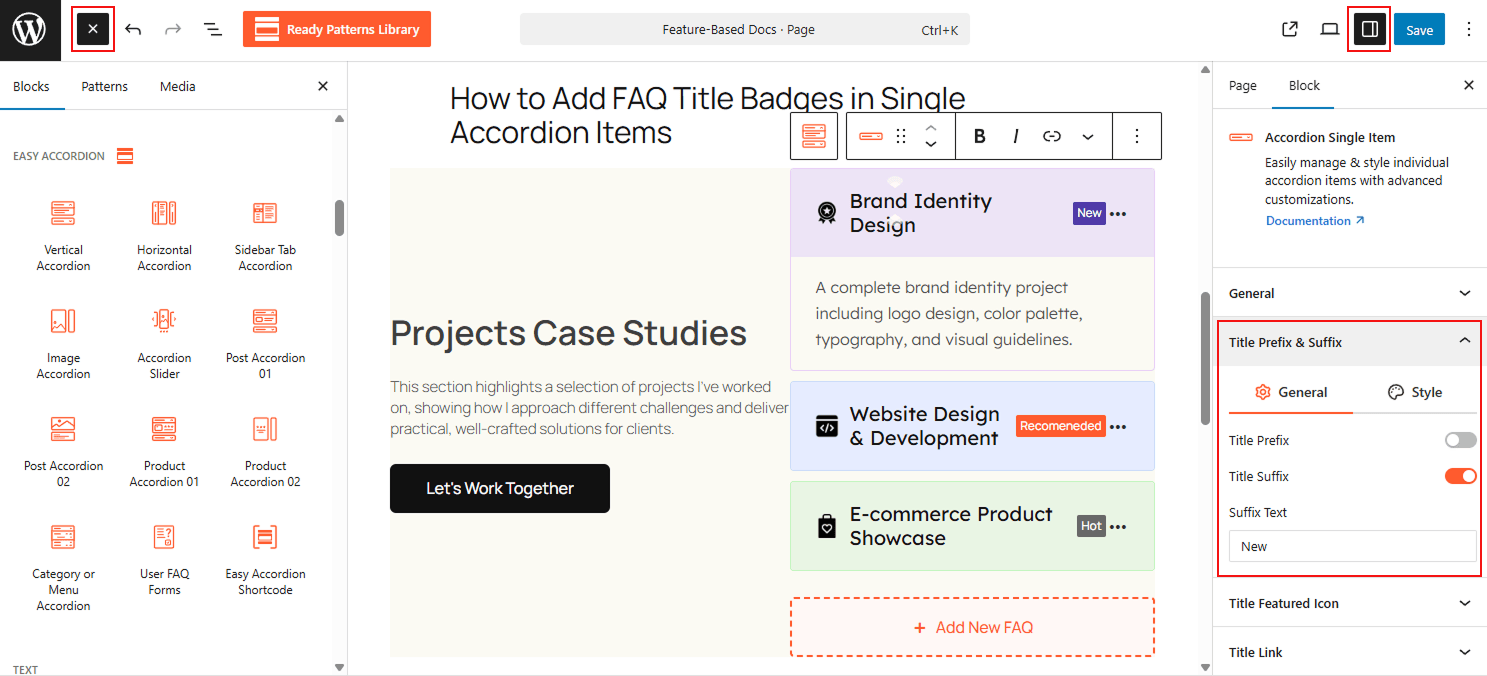Screen dimensions: 1487x676
Task: Undo the last change
Action: coord(134,29)
